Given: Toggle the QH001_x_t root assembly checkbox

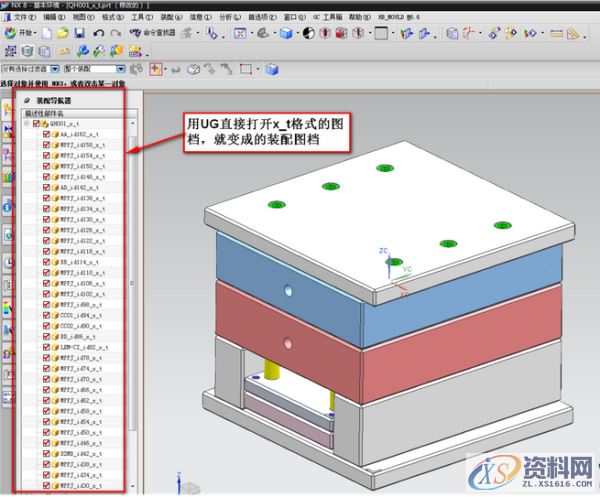Looking at the screenshot, I should click(x=38, y=124).
